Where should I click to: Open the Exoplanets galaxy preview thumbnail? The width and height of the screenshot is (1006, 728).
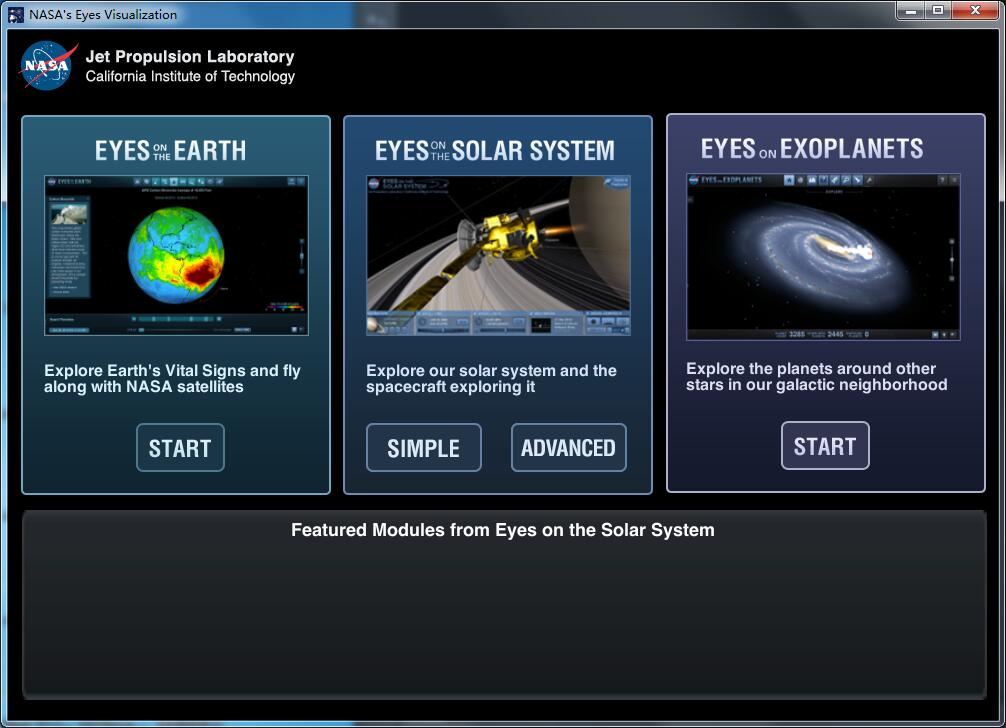823,257
